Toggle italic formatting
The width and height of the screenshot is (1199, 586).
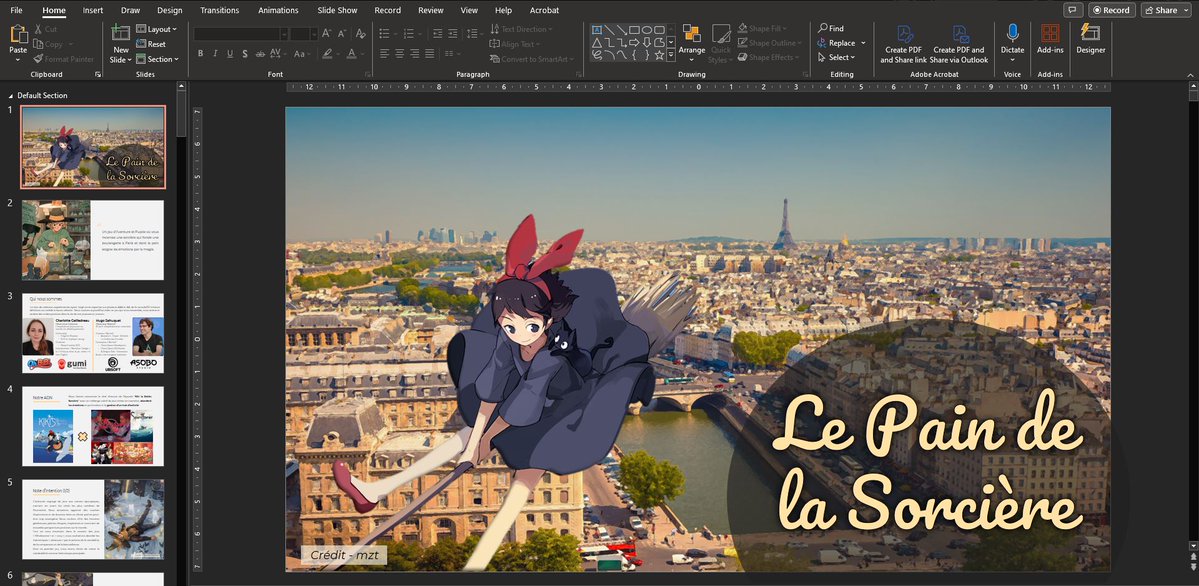pos(215,53)
